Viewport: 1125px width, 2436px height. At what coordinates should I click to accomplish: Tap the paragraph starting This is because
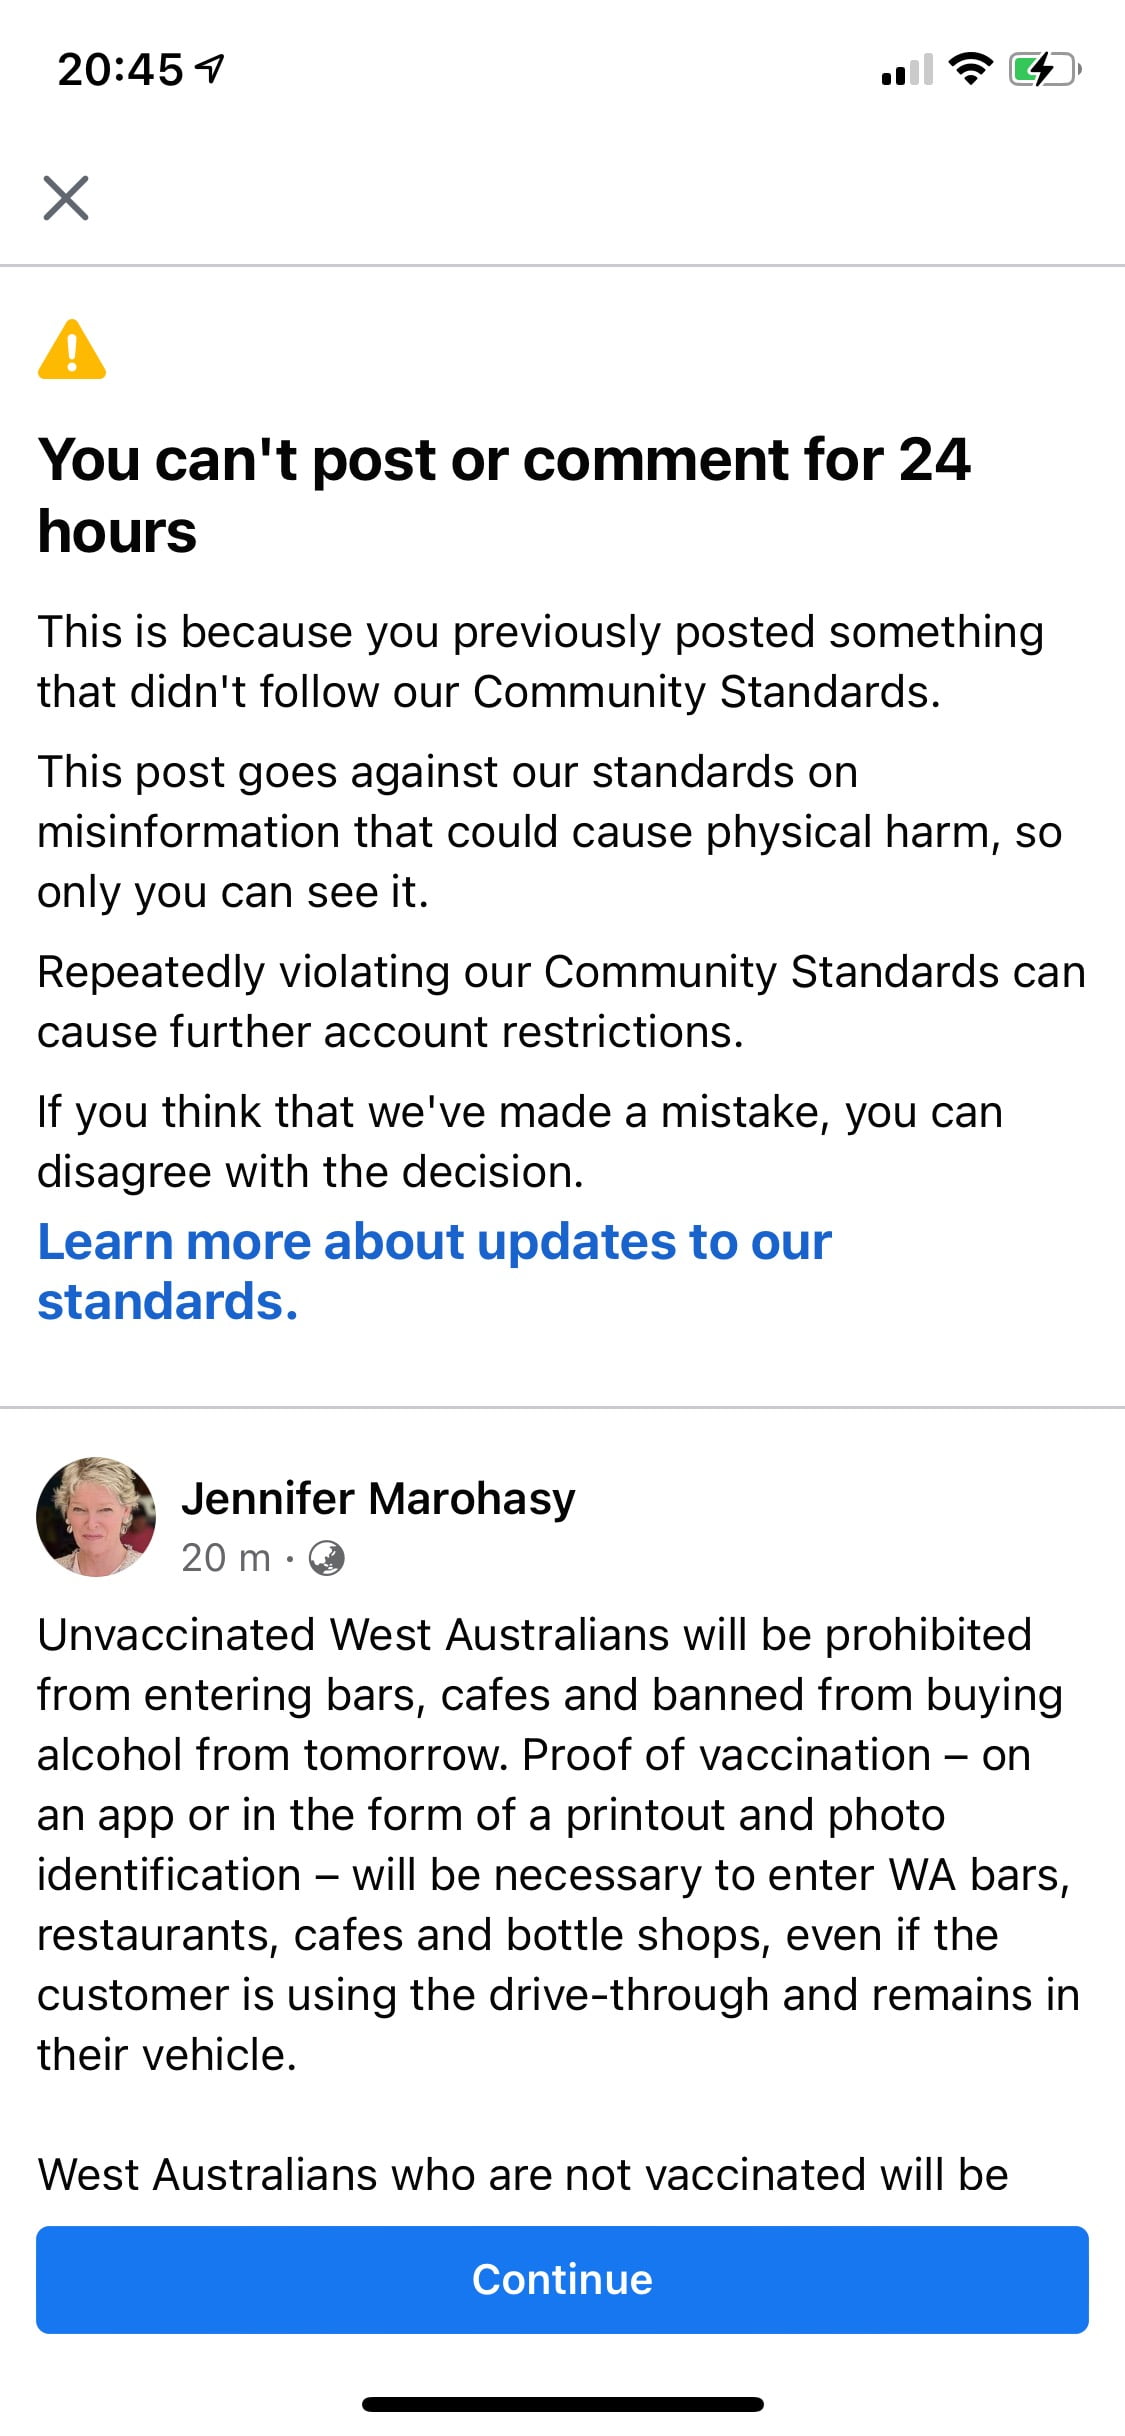[540, 661]
